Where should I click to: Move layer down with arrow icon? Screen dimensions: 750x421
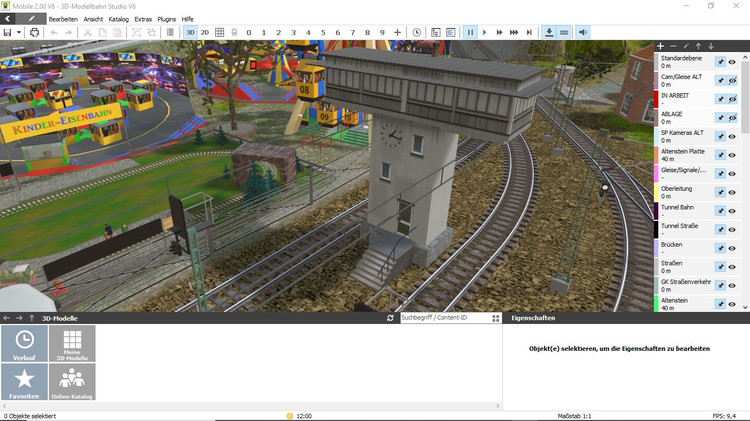click(711, 46)
